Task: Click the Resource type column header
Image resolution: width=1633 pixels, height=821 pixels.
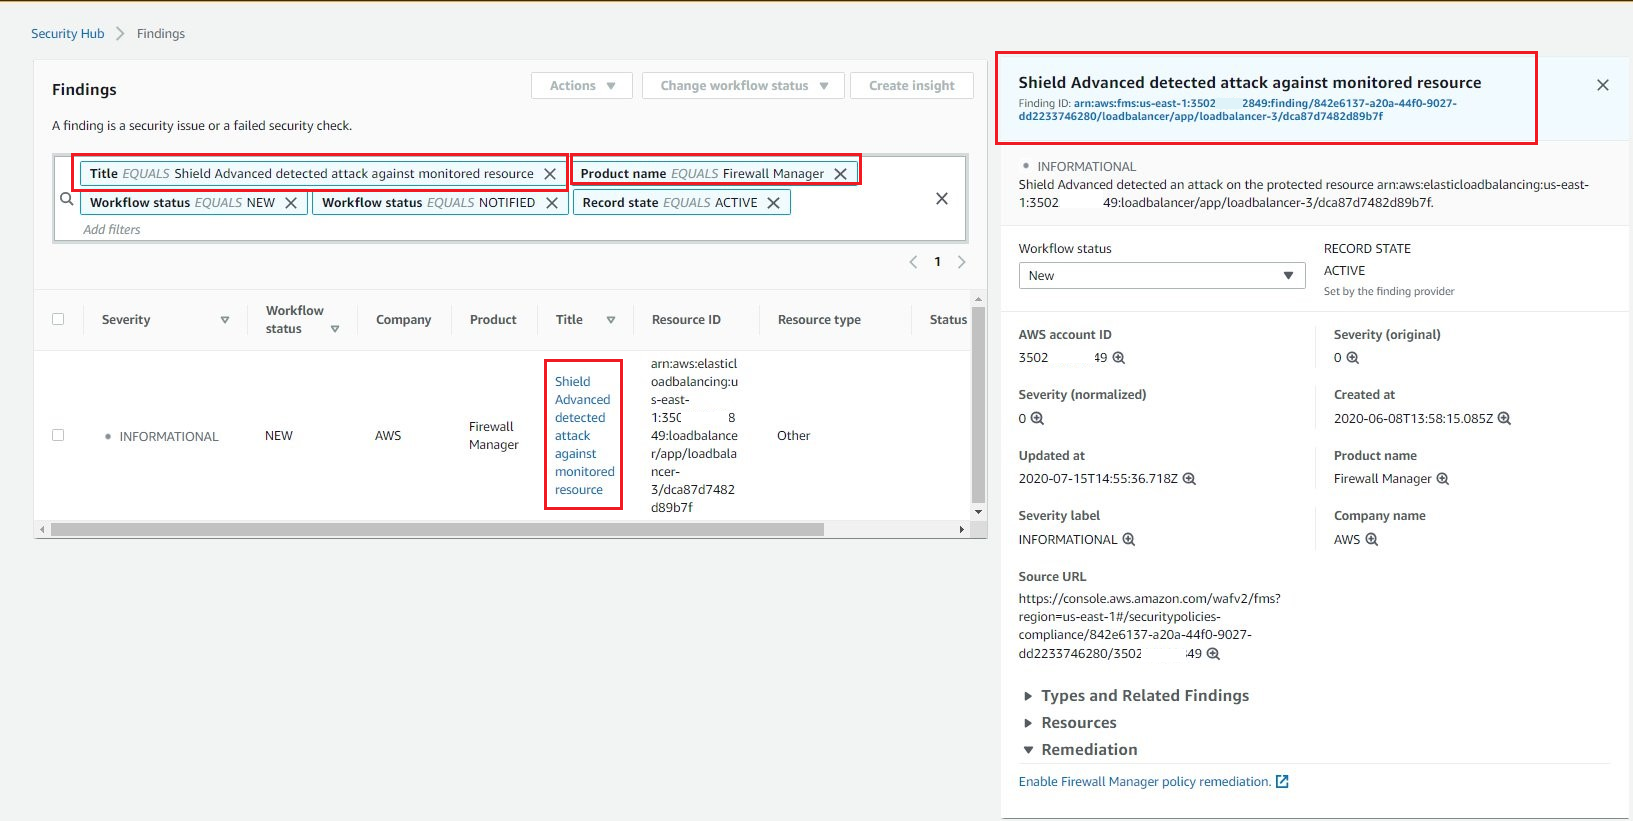Action: tap(819, 320)
